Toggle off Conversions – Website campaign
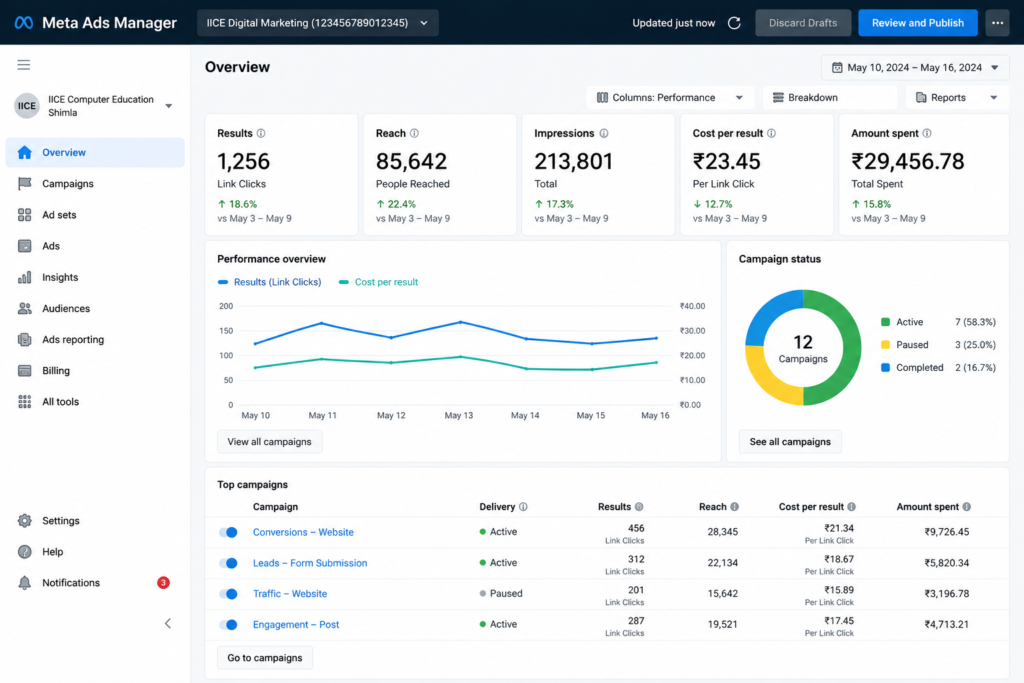This screenshot has height=683, width=1024. 229,532
